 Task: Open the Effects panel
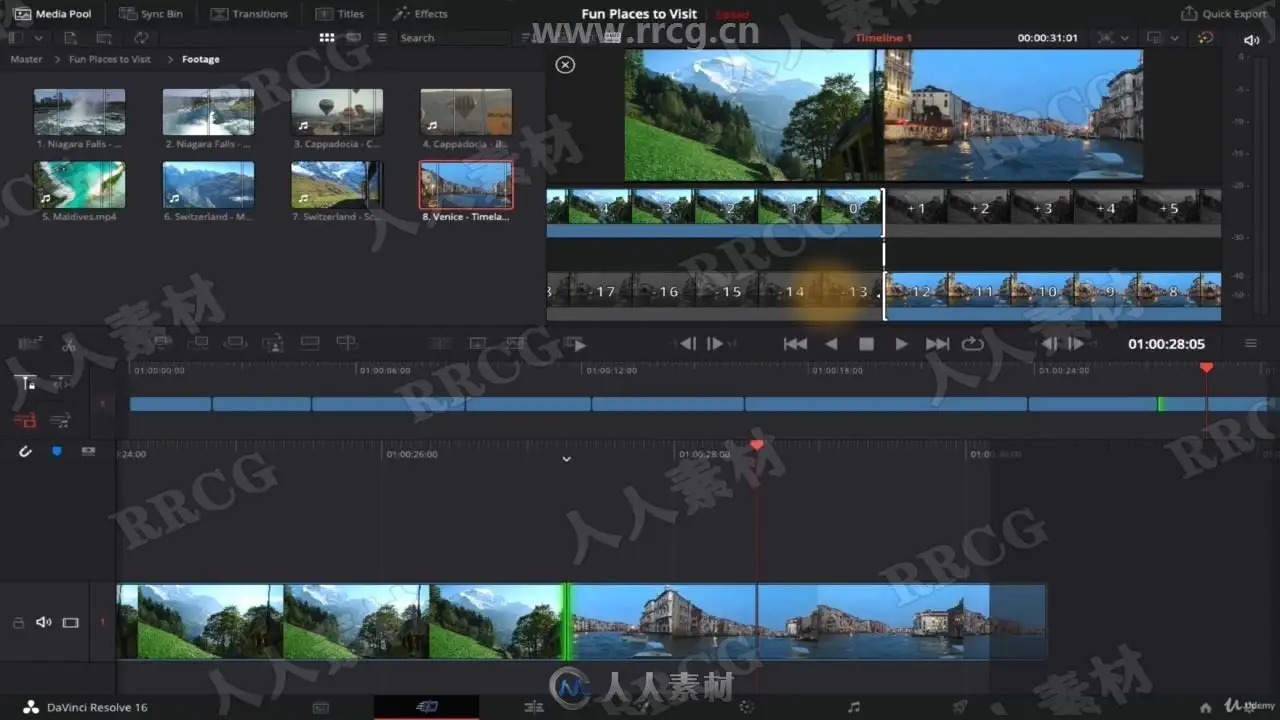pyautogui.click(x=420, y=14)
